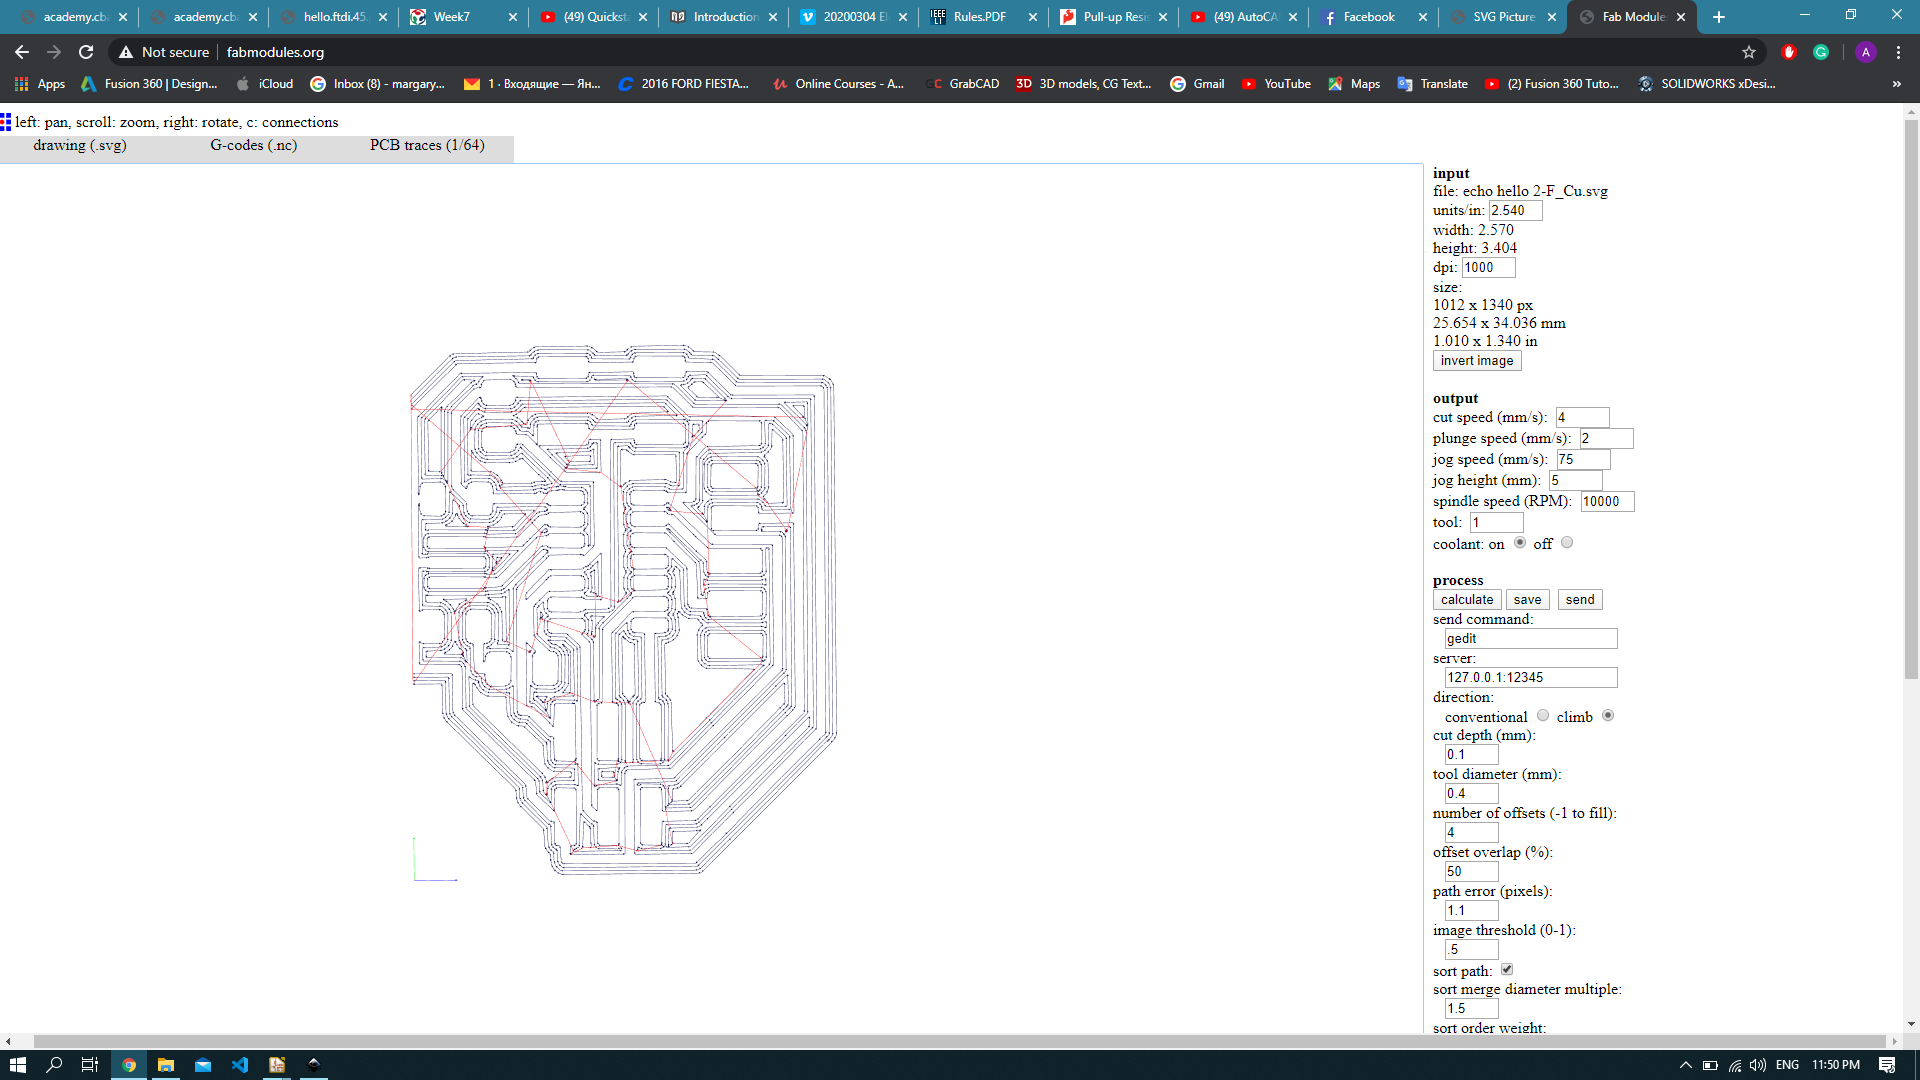Open the GrabCAD bookmark

[x=964, y=84]
